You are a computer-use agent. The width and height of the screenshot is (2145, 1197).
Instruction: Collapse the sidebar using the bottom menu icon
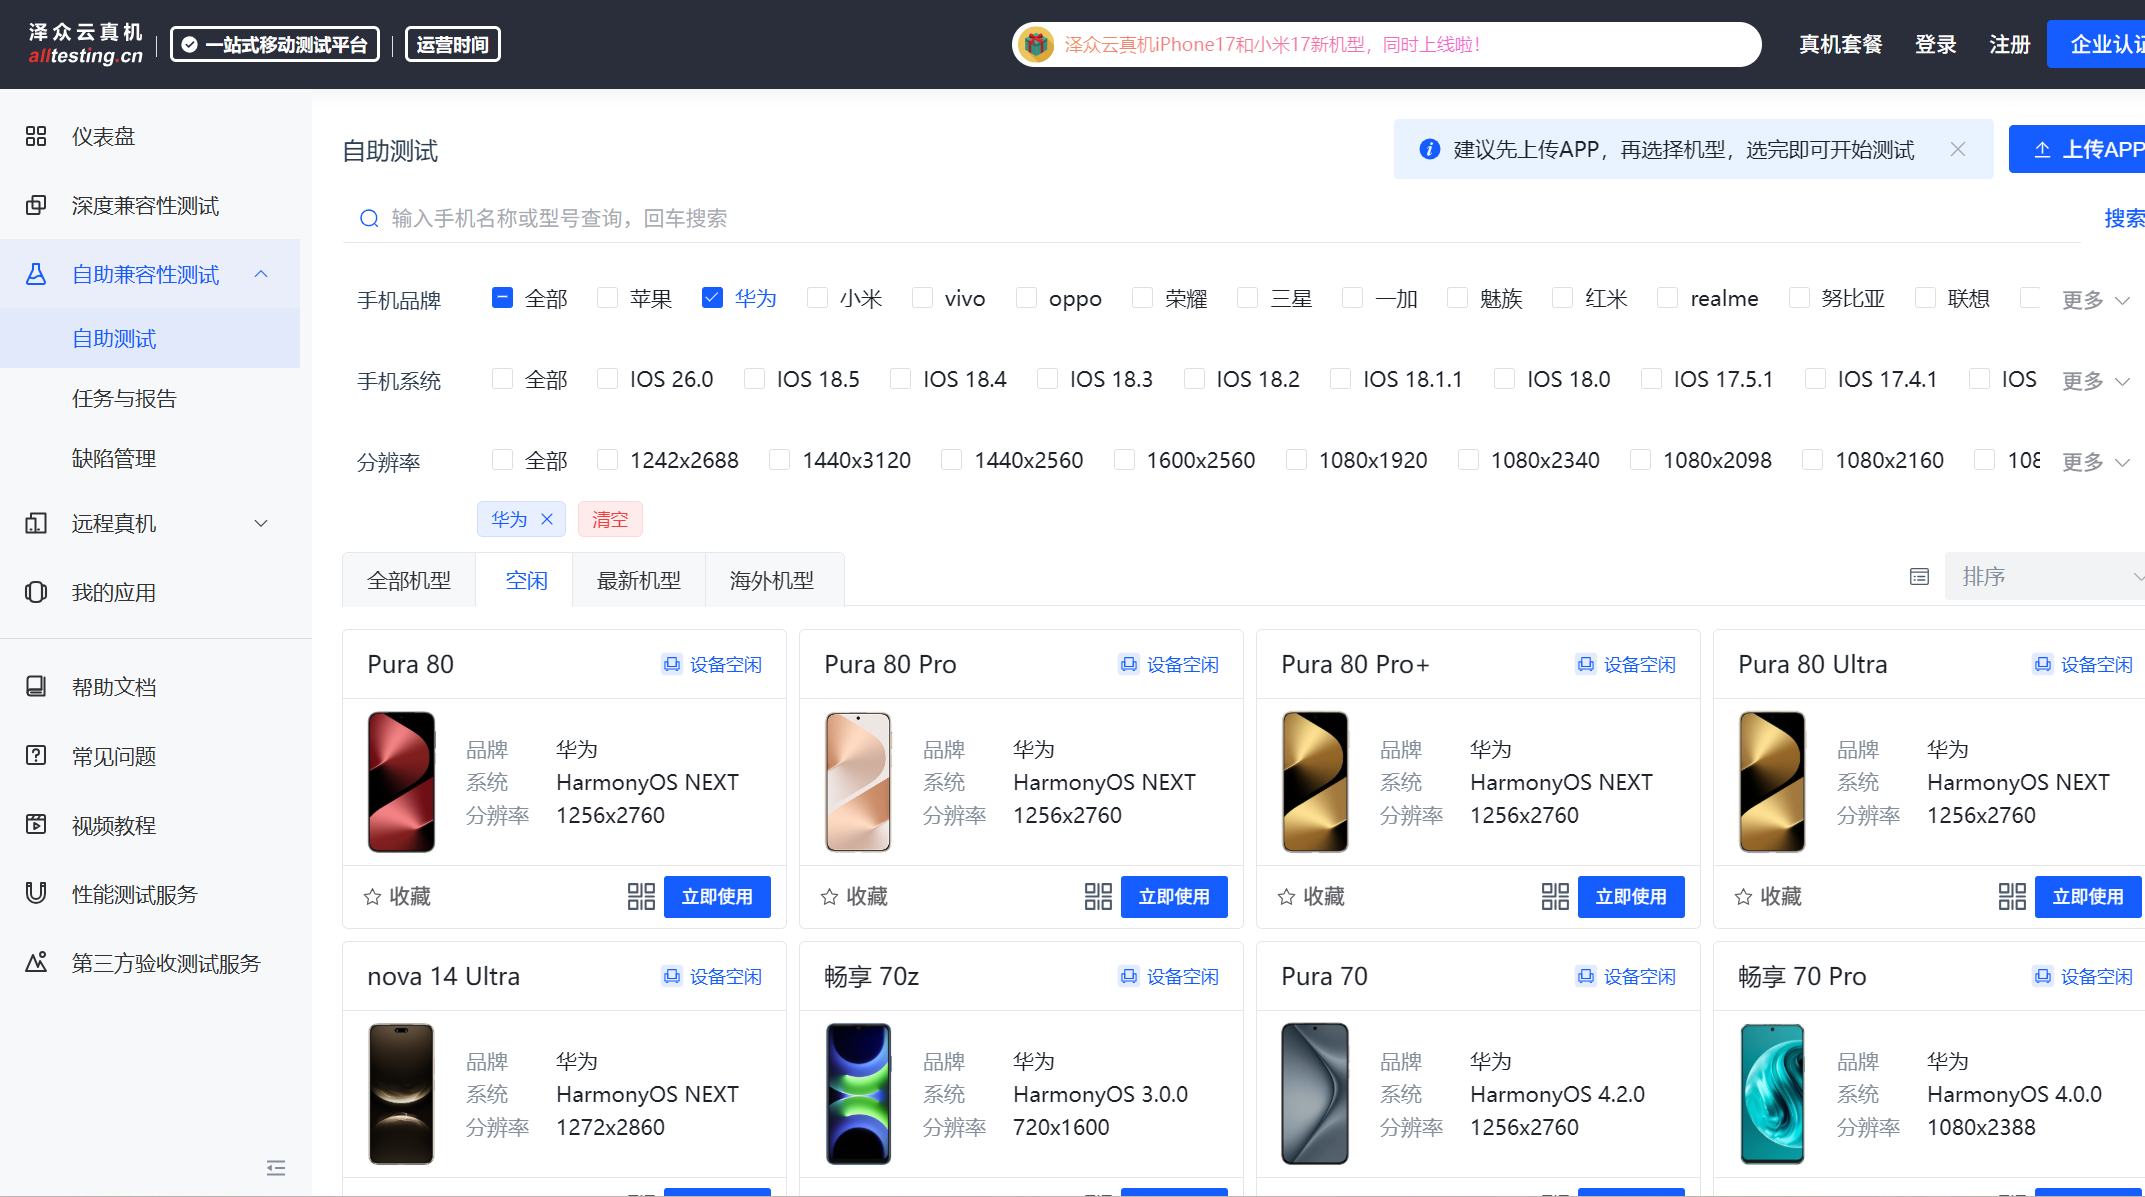tap(276, 1168)
